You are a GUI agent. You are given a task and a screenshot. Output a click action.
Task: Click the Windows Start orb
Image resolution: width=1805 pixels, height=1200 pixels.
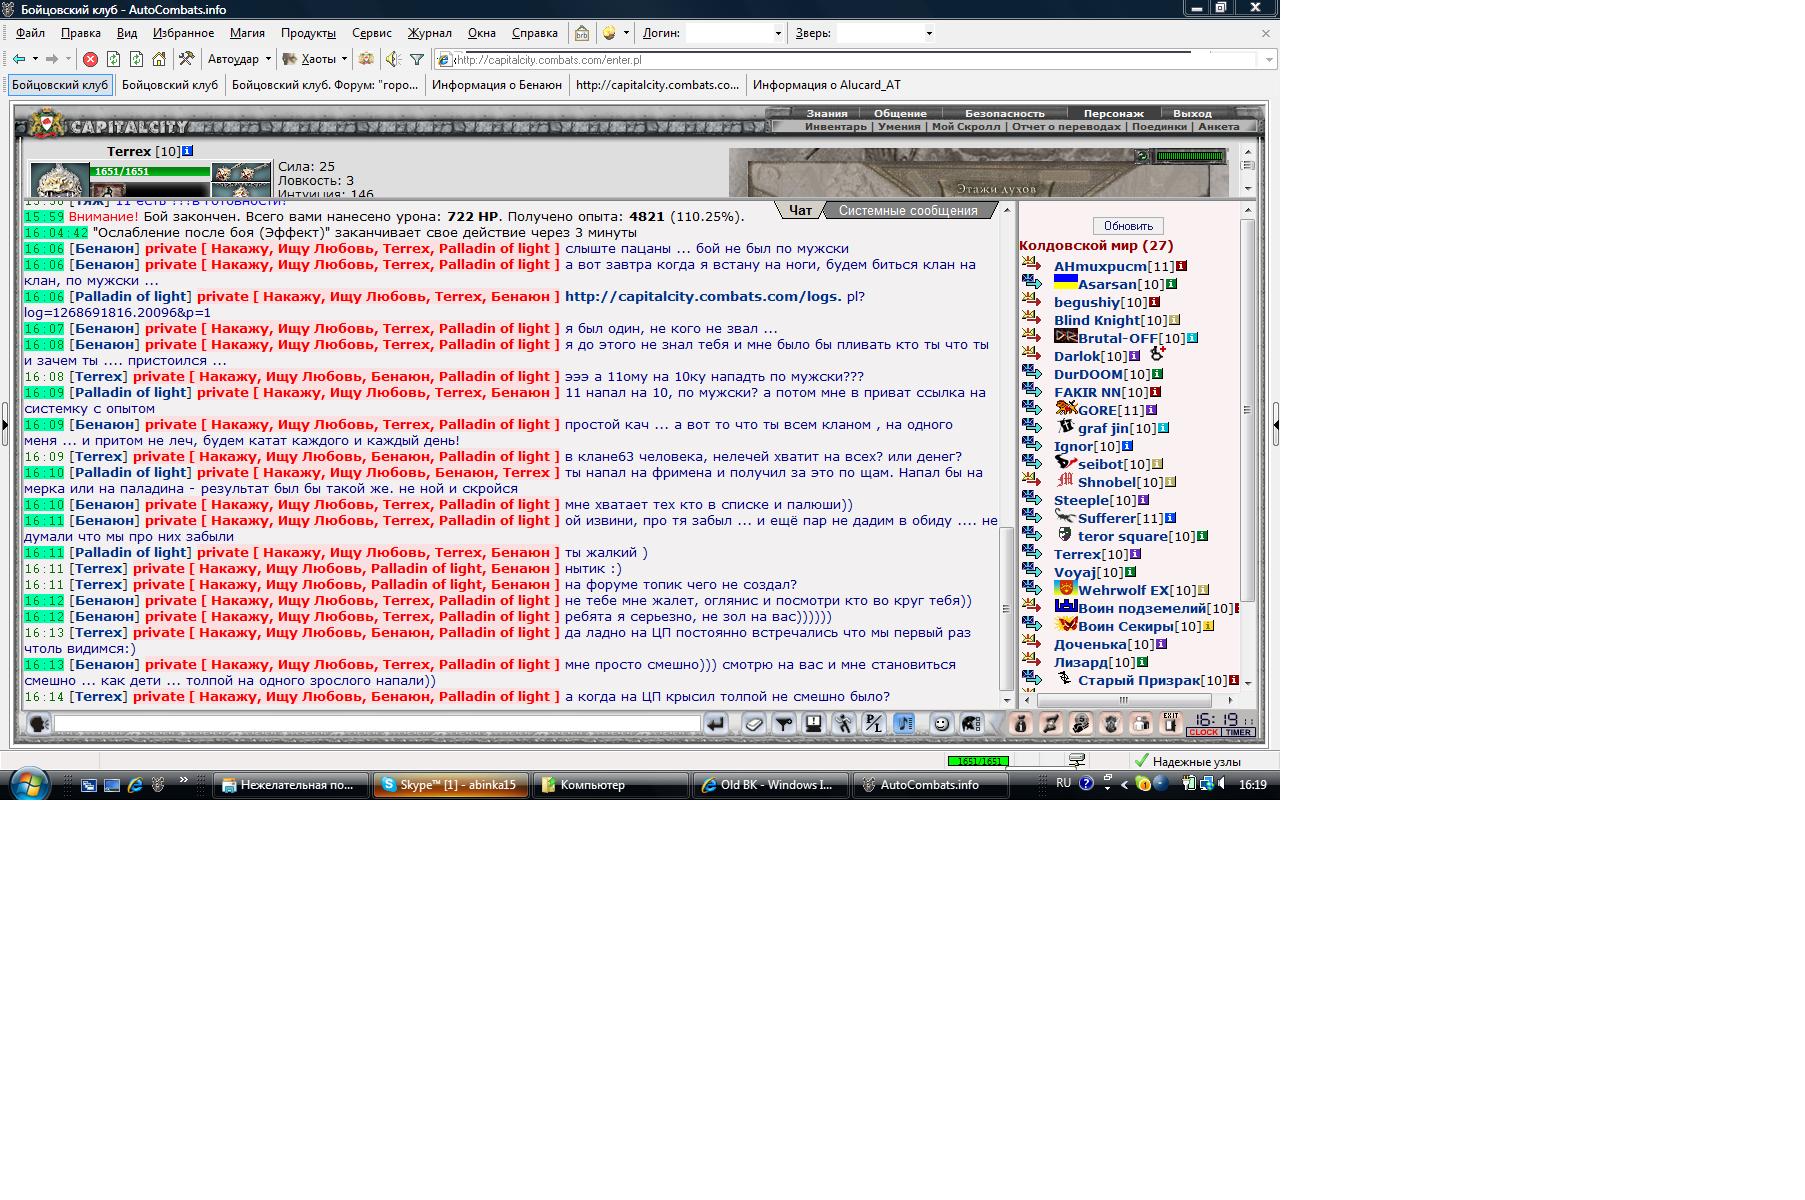pyautogui.click(x=28, y=783)
